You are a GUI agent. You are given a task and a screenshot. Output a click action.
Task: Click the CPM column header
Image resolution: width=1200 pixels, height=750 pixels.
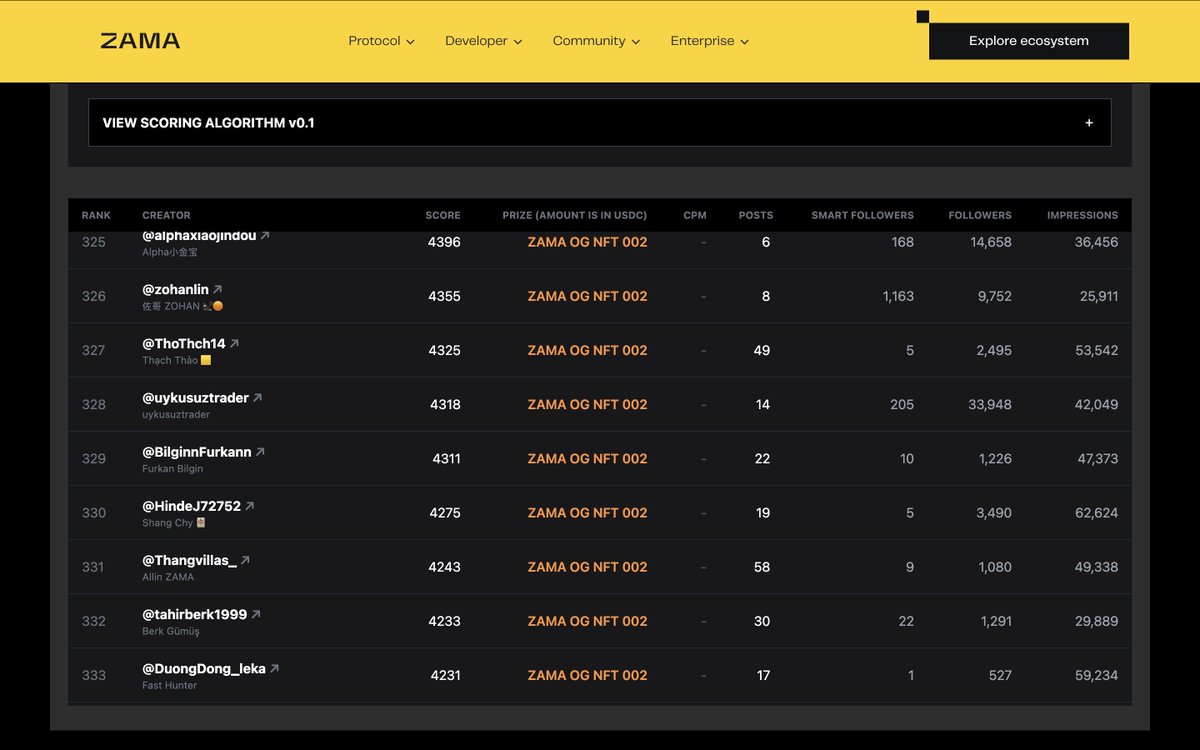point(695,215)
